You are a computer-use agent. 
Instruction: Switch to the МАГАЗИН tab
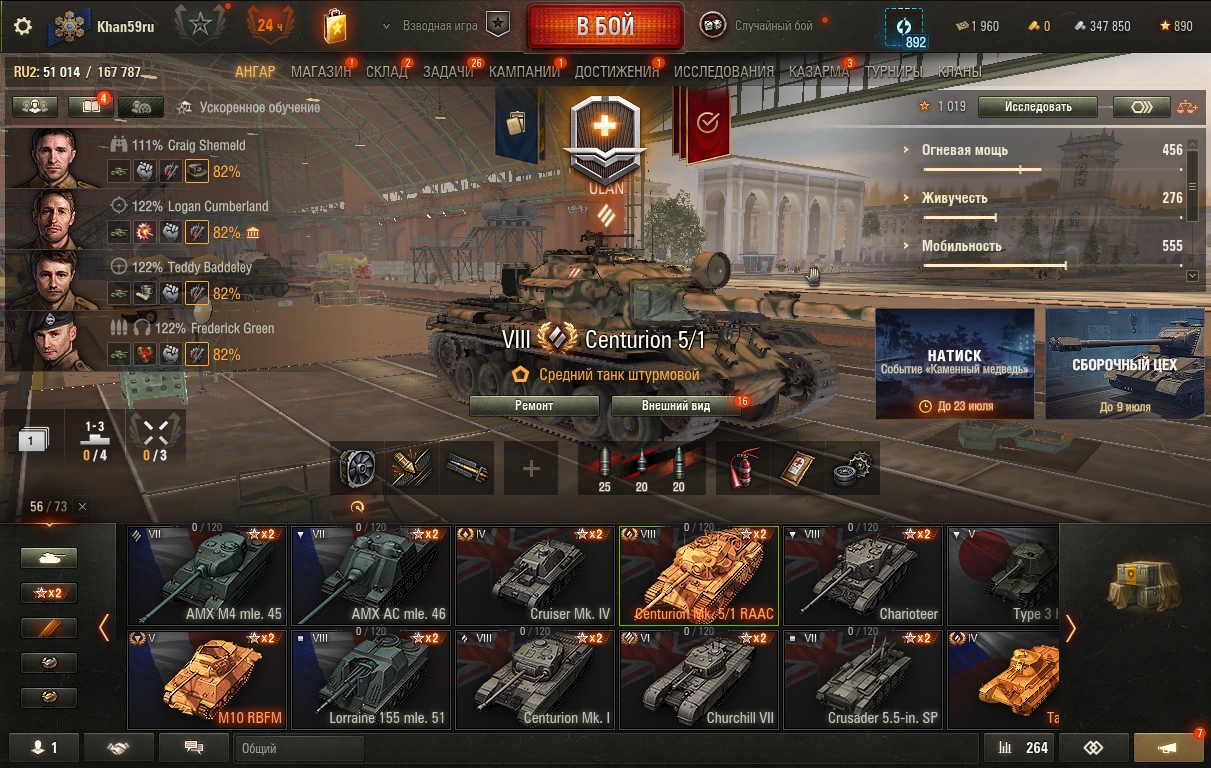point(321,71)
